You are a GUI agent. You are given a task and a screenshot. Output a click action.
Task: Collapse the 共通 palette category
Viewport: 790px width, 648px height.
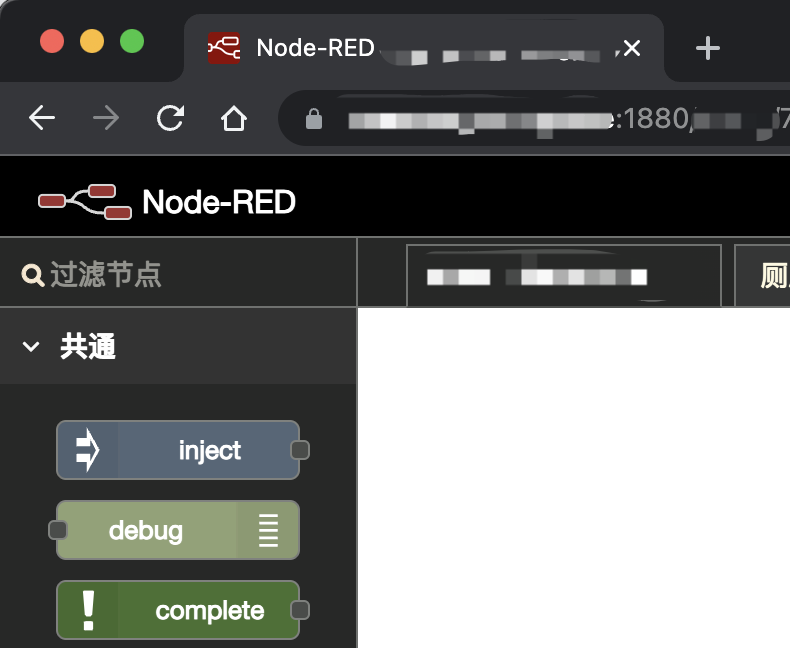coord(31,347)
